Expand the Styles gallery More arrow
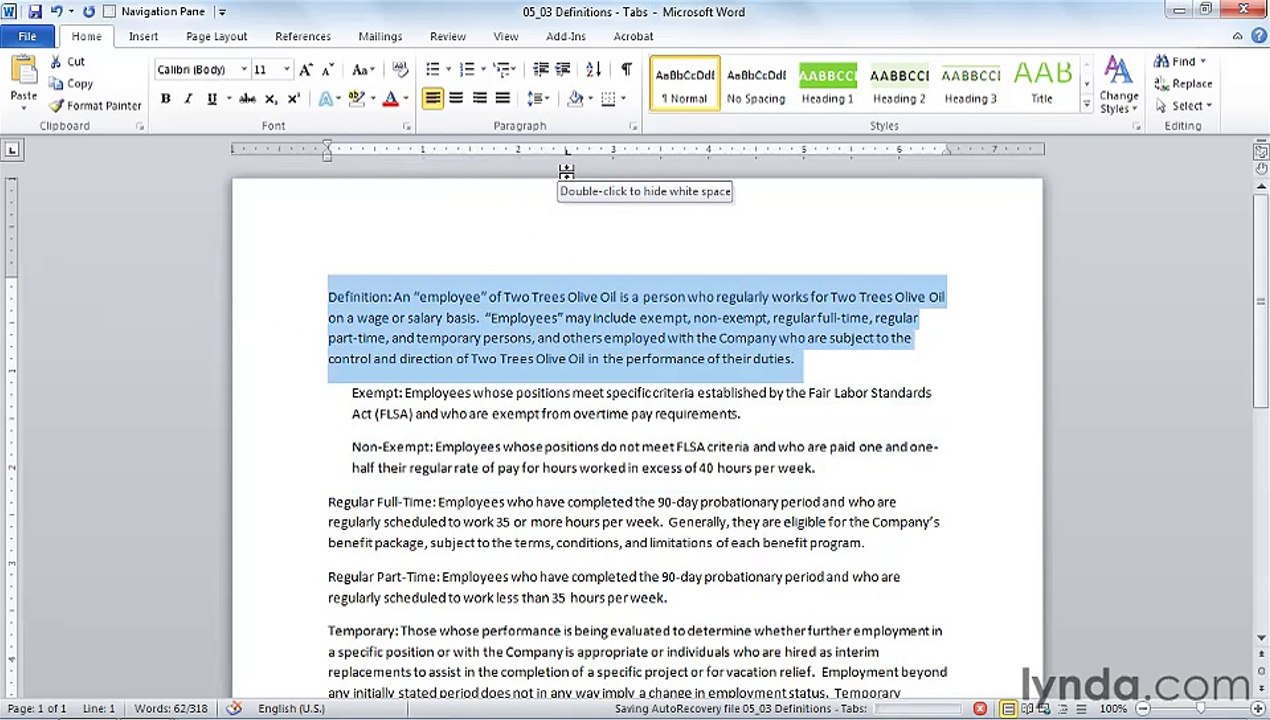Screen dimensions: 1270x720 point(1086,103)
